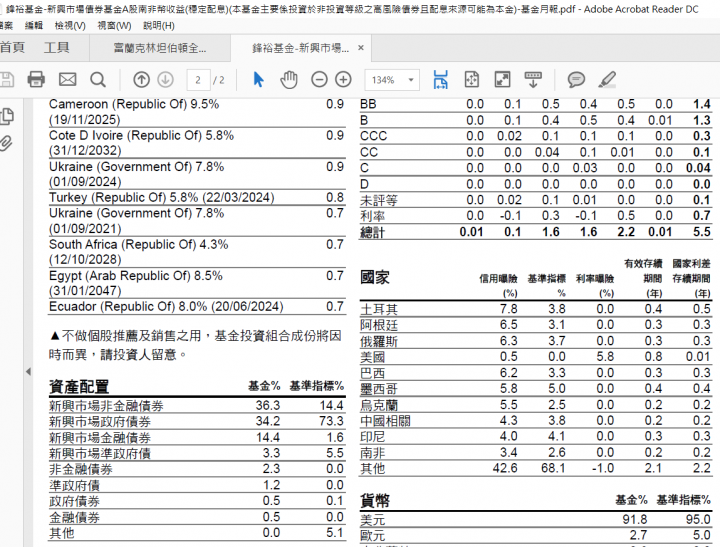Viewport: 720px width, 547px height.
Task: Open the Find text magnifier icon
Action: (98, 80)
